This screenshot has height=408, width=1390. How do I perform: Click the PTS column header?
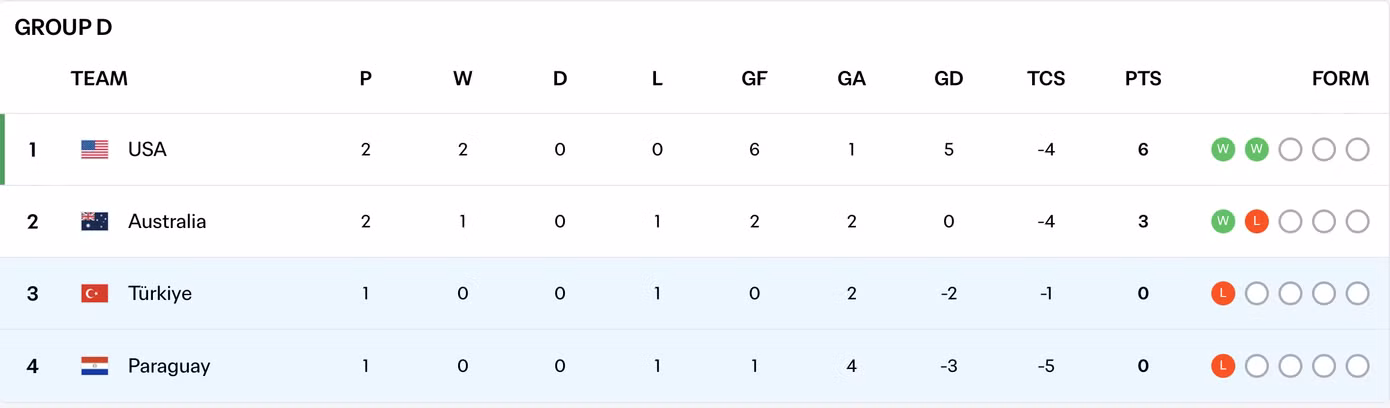pos(1143,78)
